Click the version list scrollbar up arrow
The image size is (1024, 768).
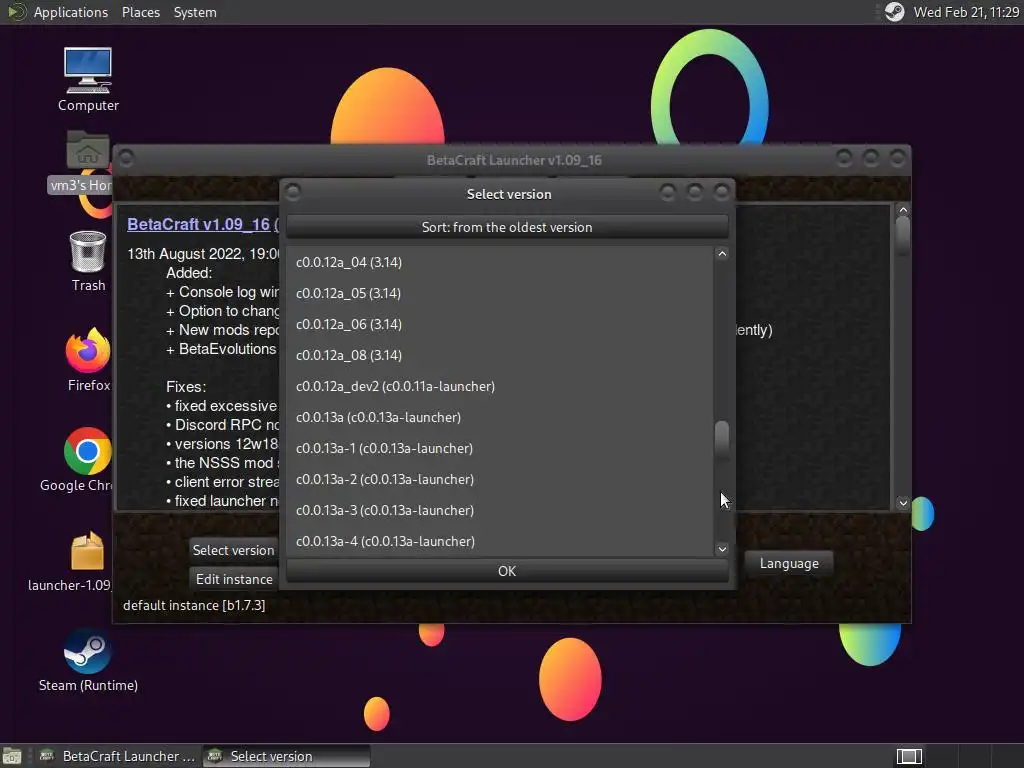[722, 253]
